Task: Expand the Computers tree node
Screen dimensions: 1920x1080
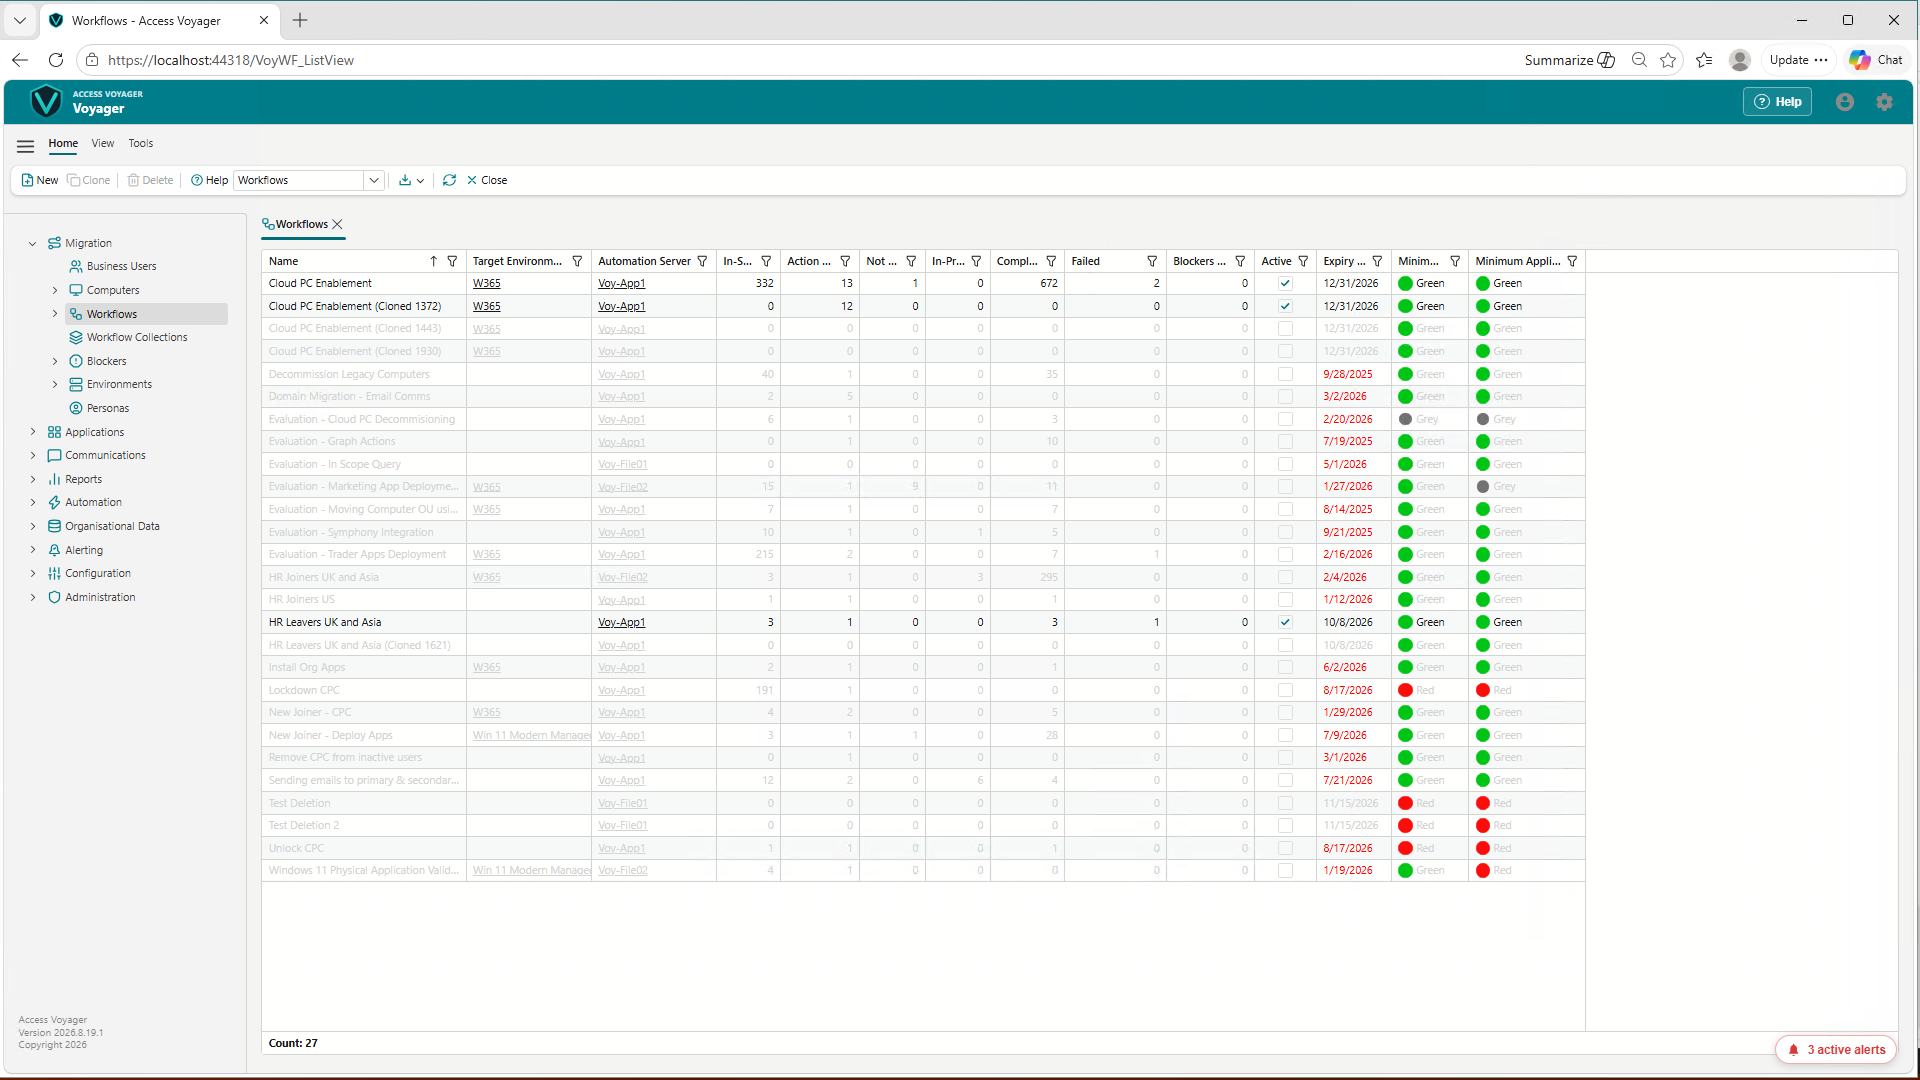Action: (55, 291)
